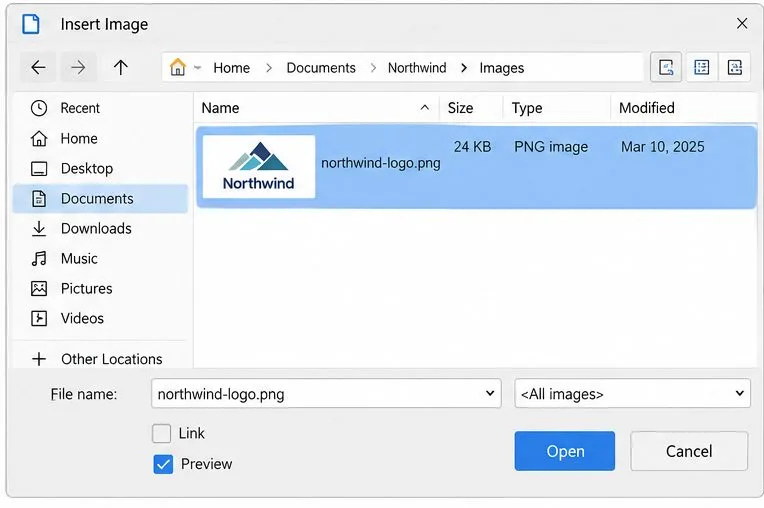Viewport: 764px width, 508px height.
Task: Expand the File name dropdown arrow
Action: [490, 393]
